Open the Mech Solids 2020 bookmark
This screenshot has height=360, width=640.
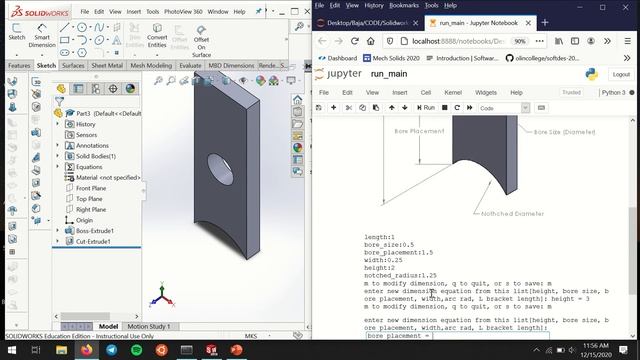(x=391, y=58)
